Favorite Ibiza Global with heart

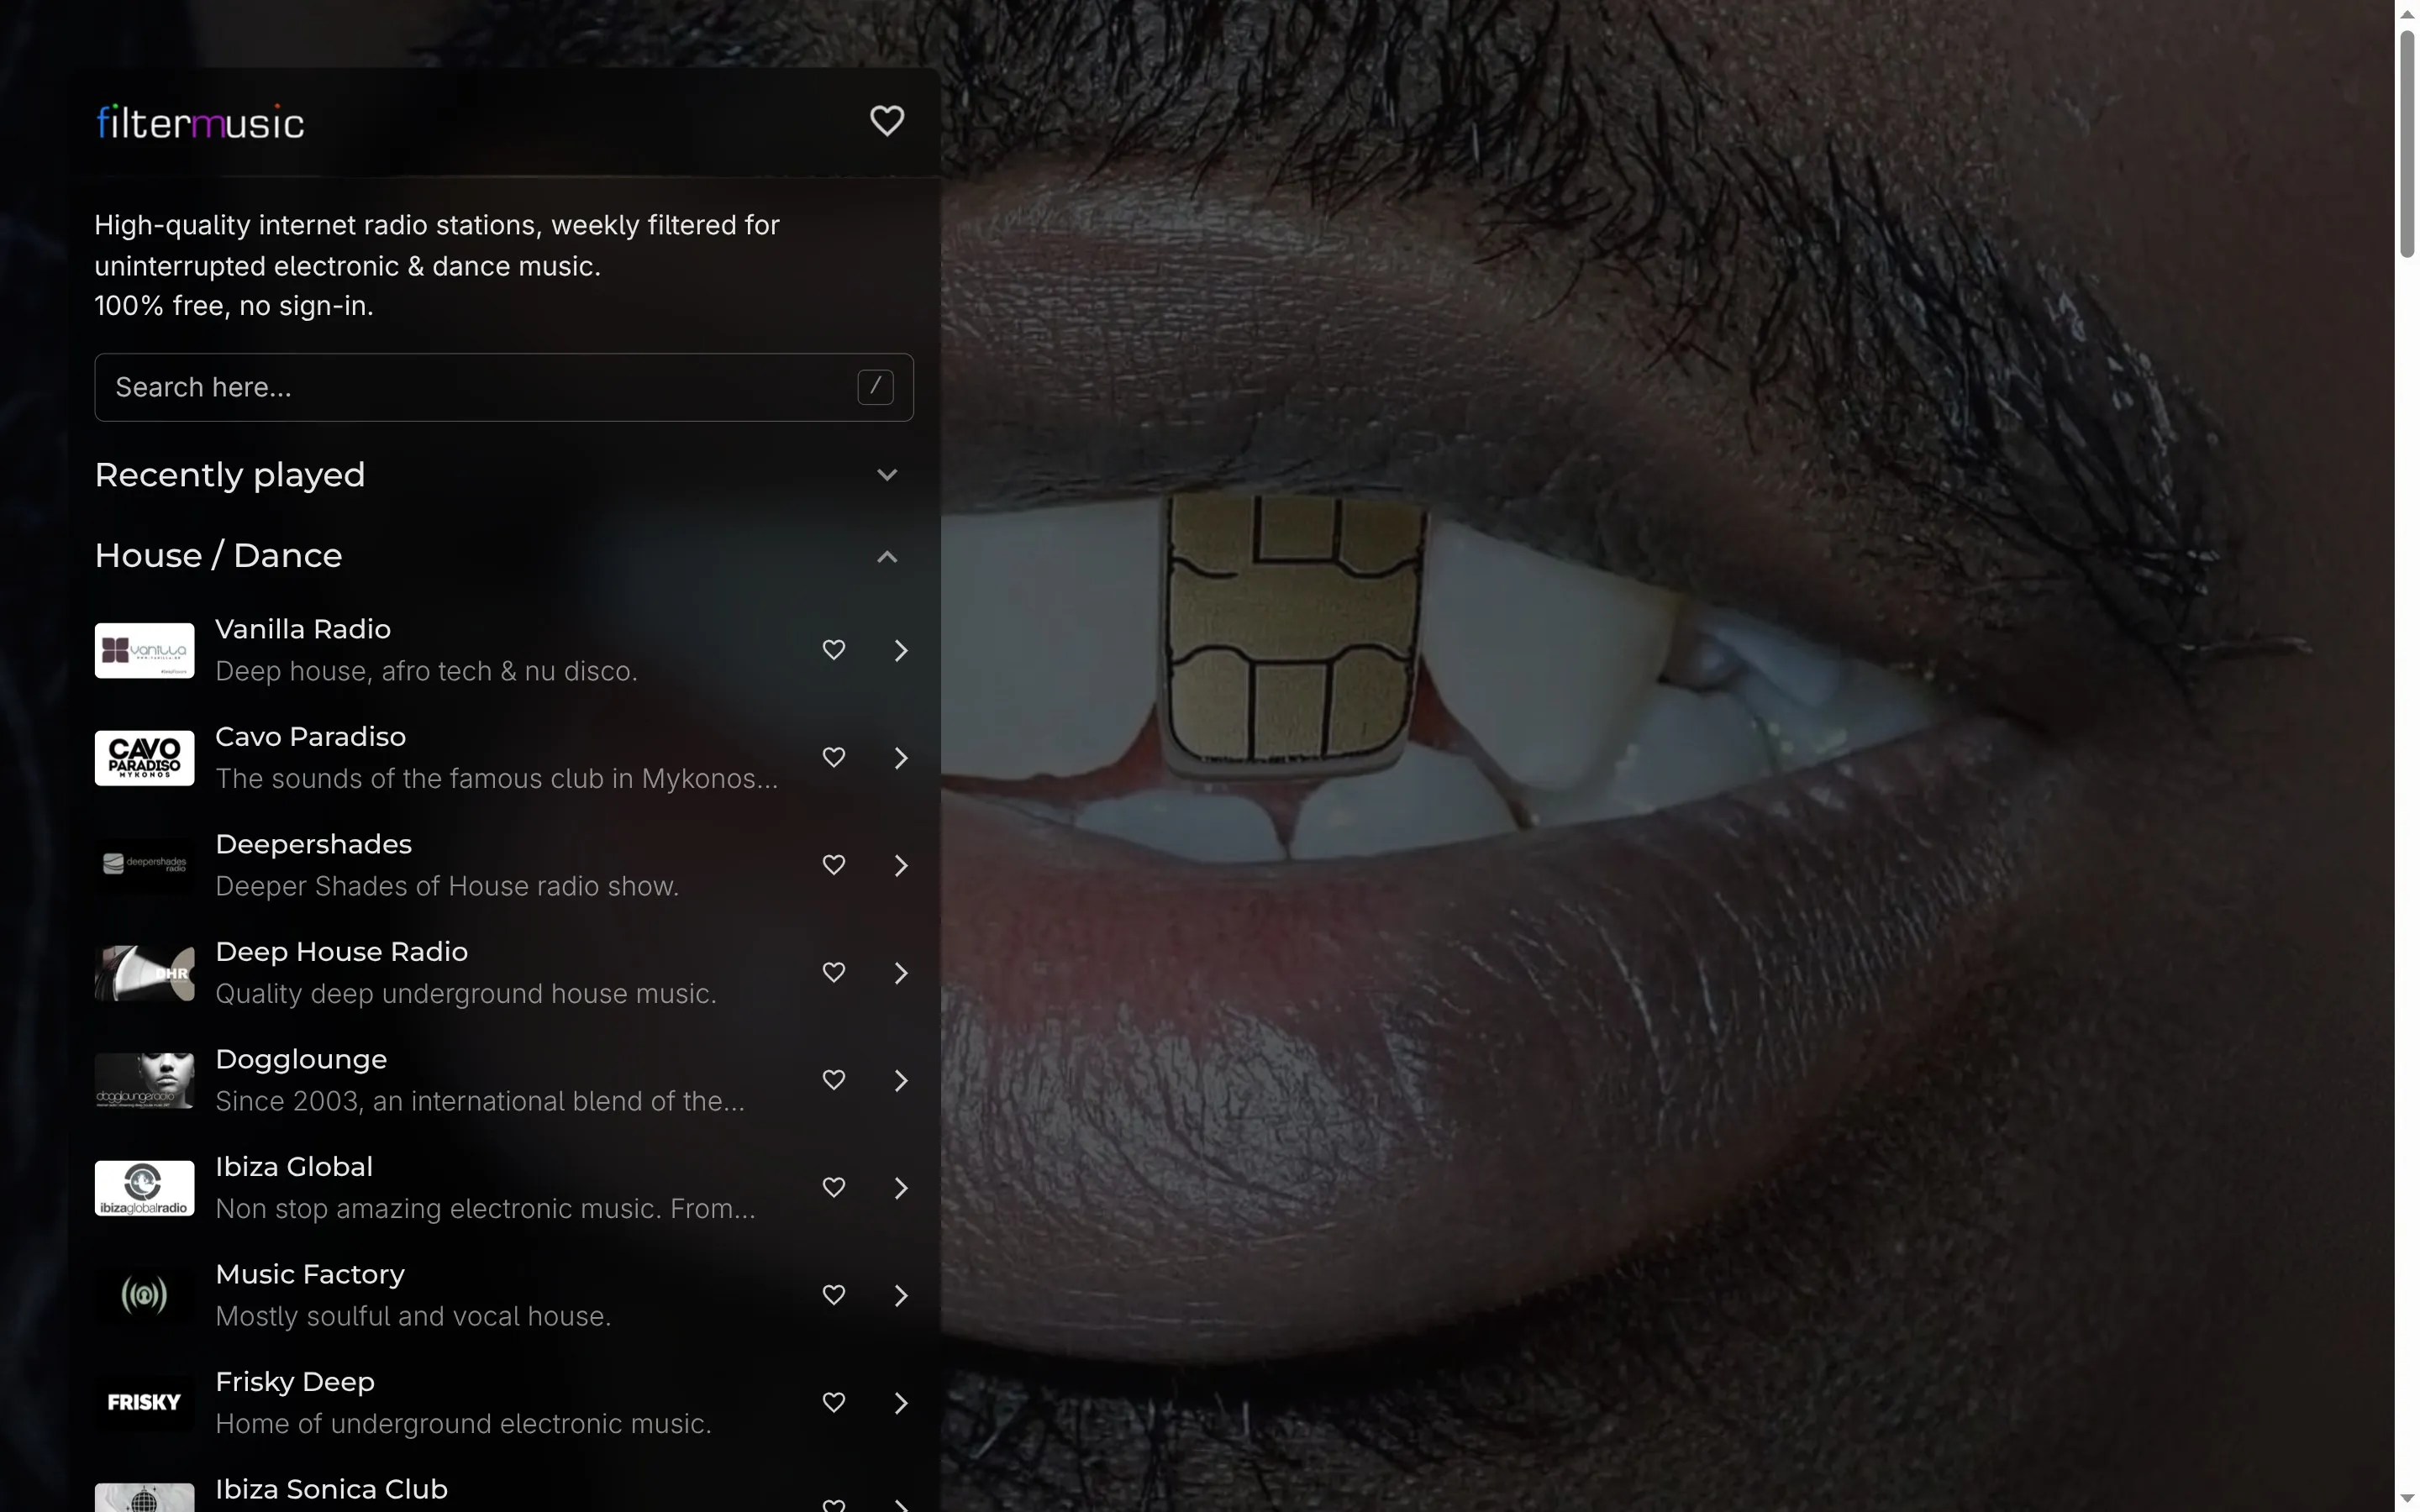[x=833, y=1187]
